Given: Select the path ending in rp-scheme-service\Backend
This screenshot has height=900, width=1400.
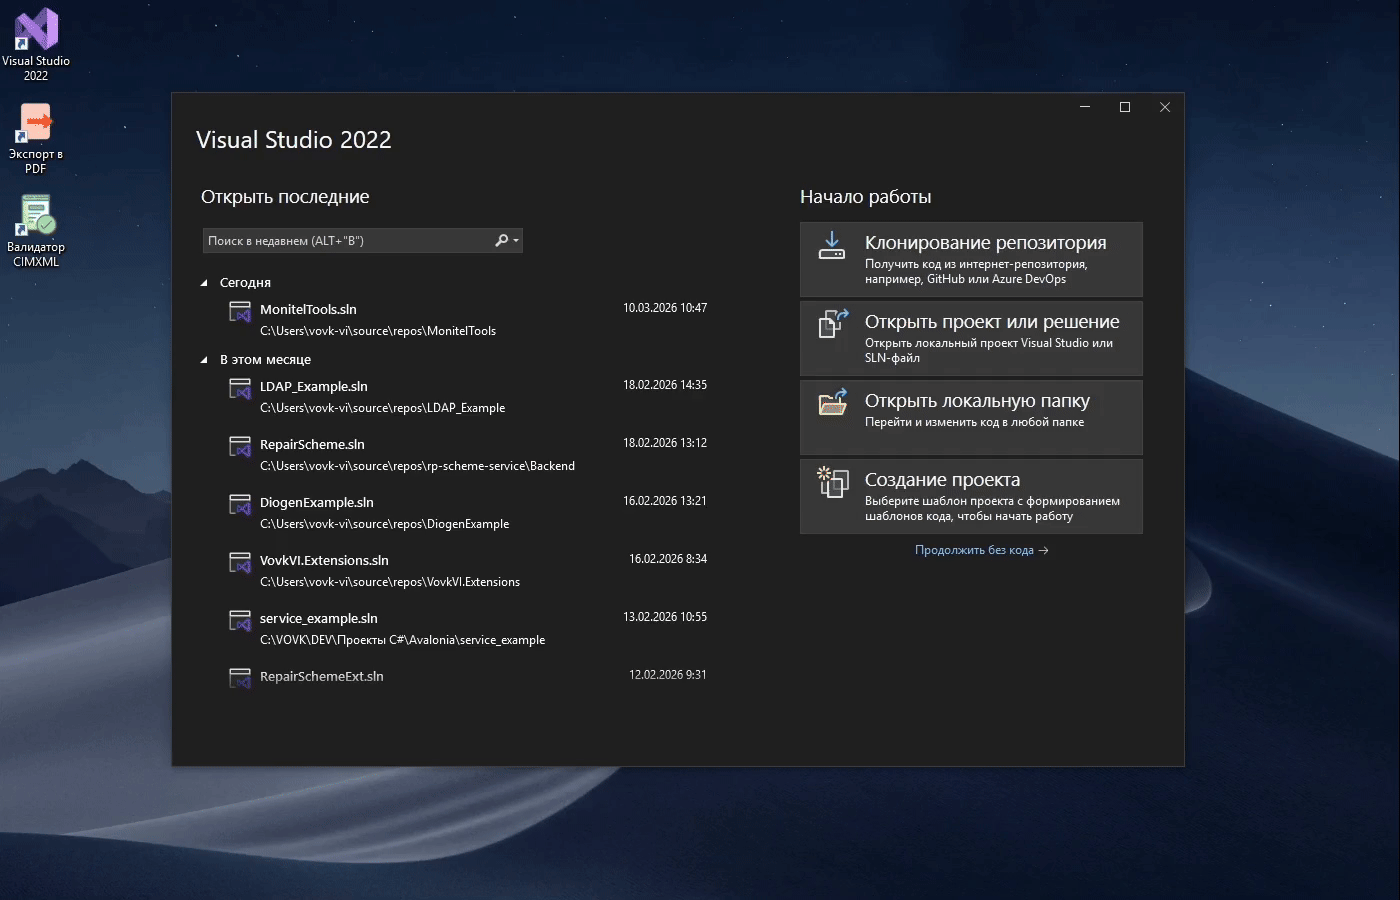Looking at the screenshot, I should (417, 466).
